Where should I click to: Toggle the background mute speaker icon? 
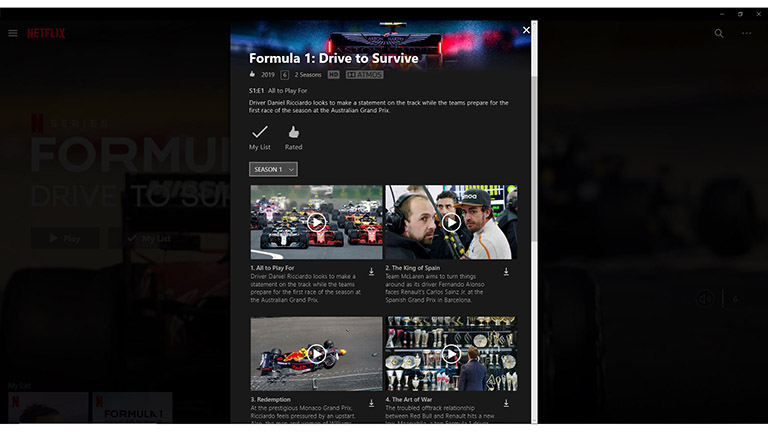point(705,299)
